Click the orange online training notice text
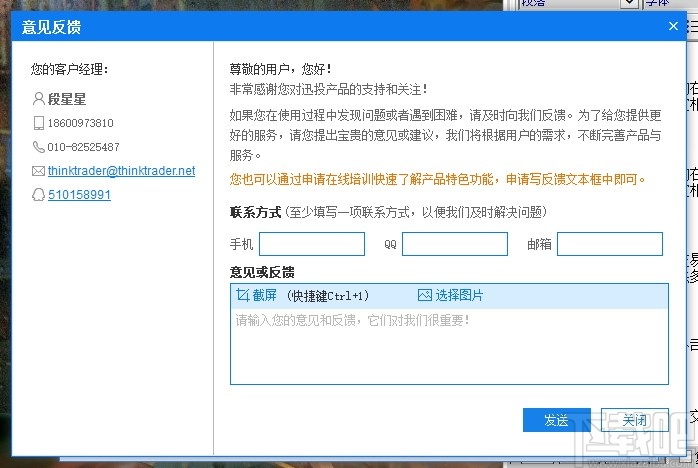 [438, 179]
